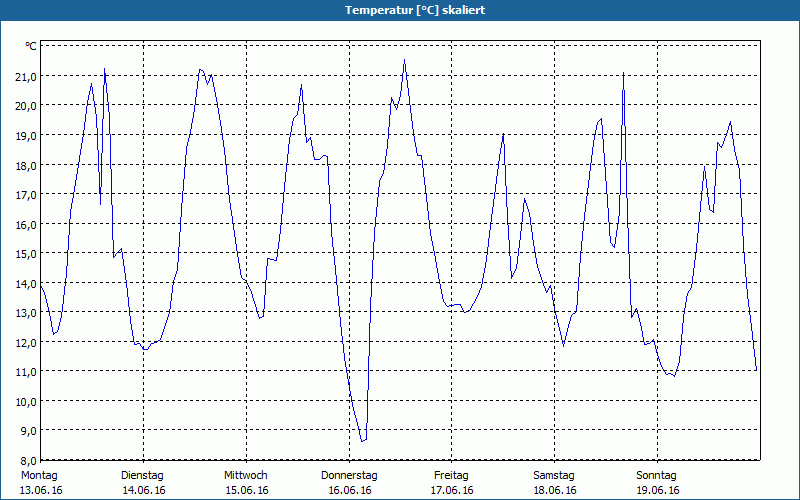Select the Donnerstag day label

349,476
